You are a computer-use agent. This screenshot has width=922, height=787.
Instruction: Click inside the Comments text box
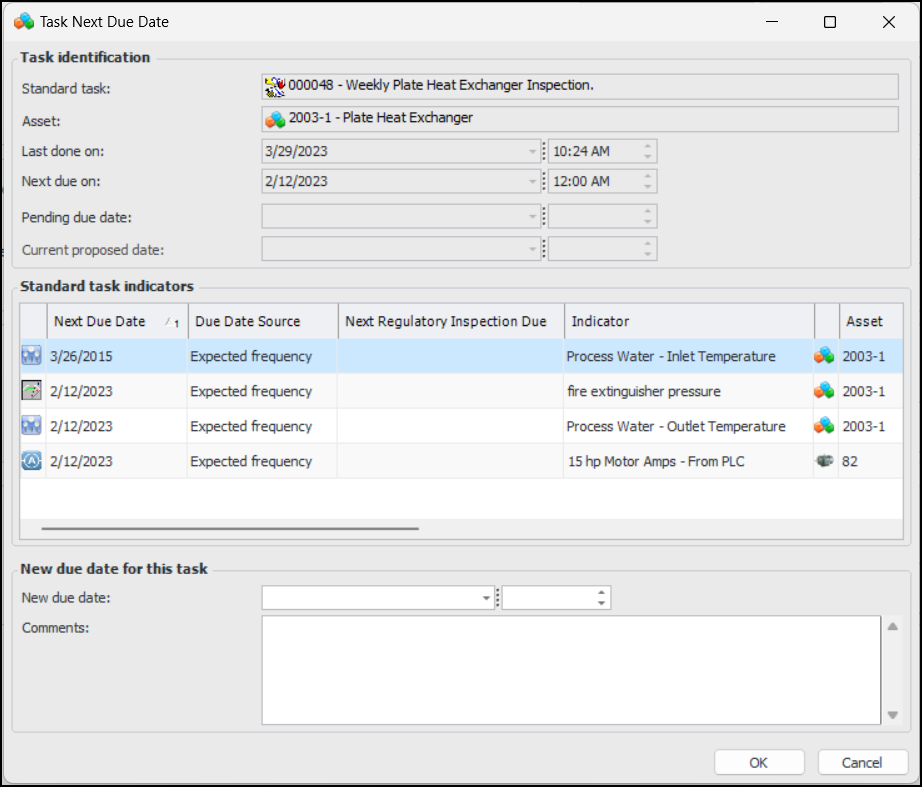[x=570, y=669]
